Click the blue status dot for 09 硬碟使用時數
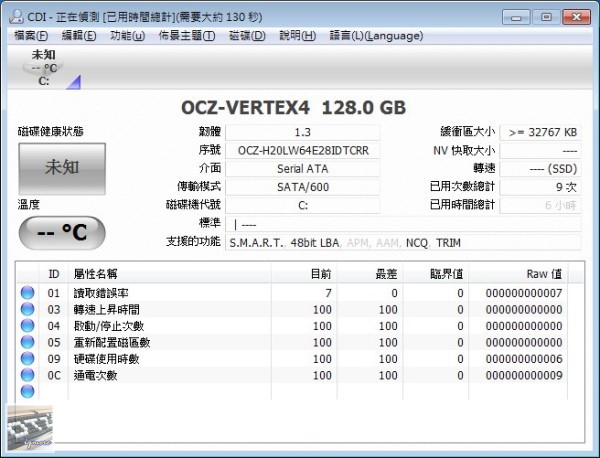This screenshot has height=458, width=600. 27,359
